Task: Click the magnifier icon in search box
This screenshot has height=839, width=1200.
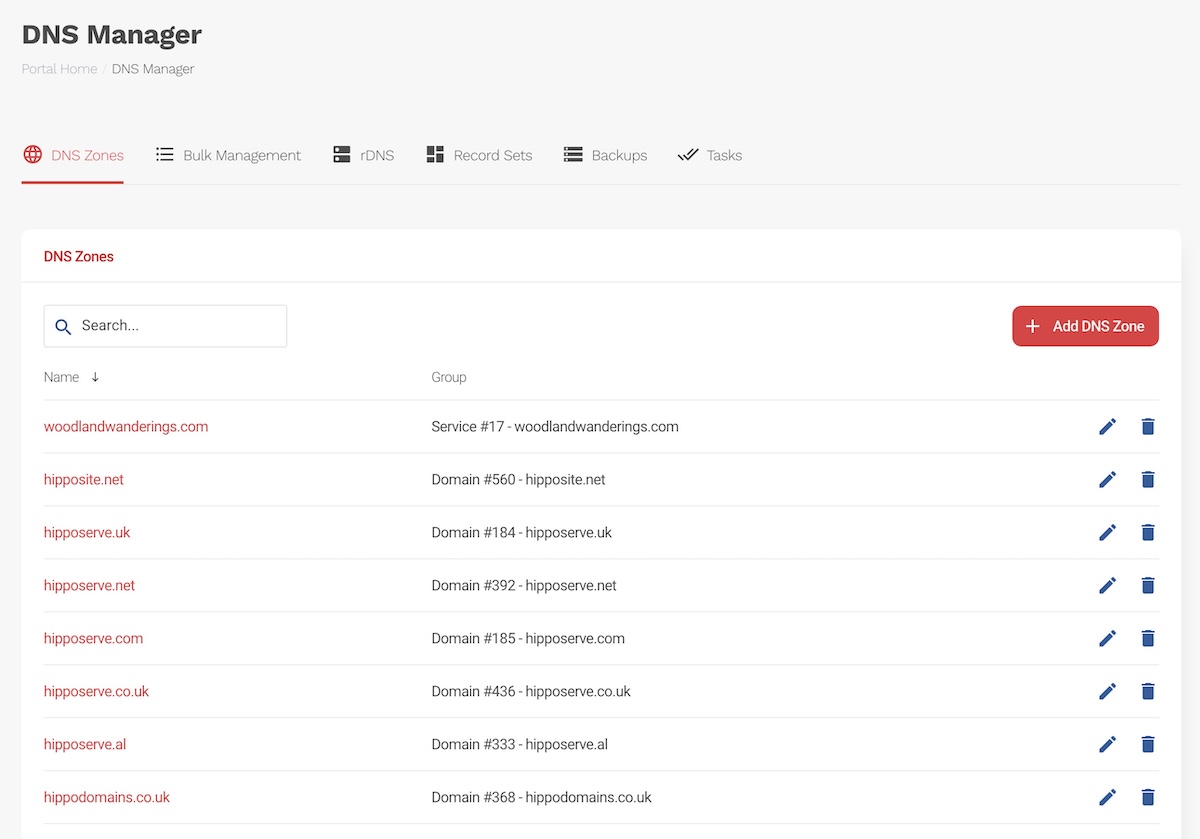Action: pos(63,327)
